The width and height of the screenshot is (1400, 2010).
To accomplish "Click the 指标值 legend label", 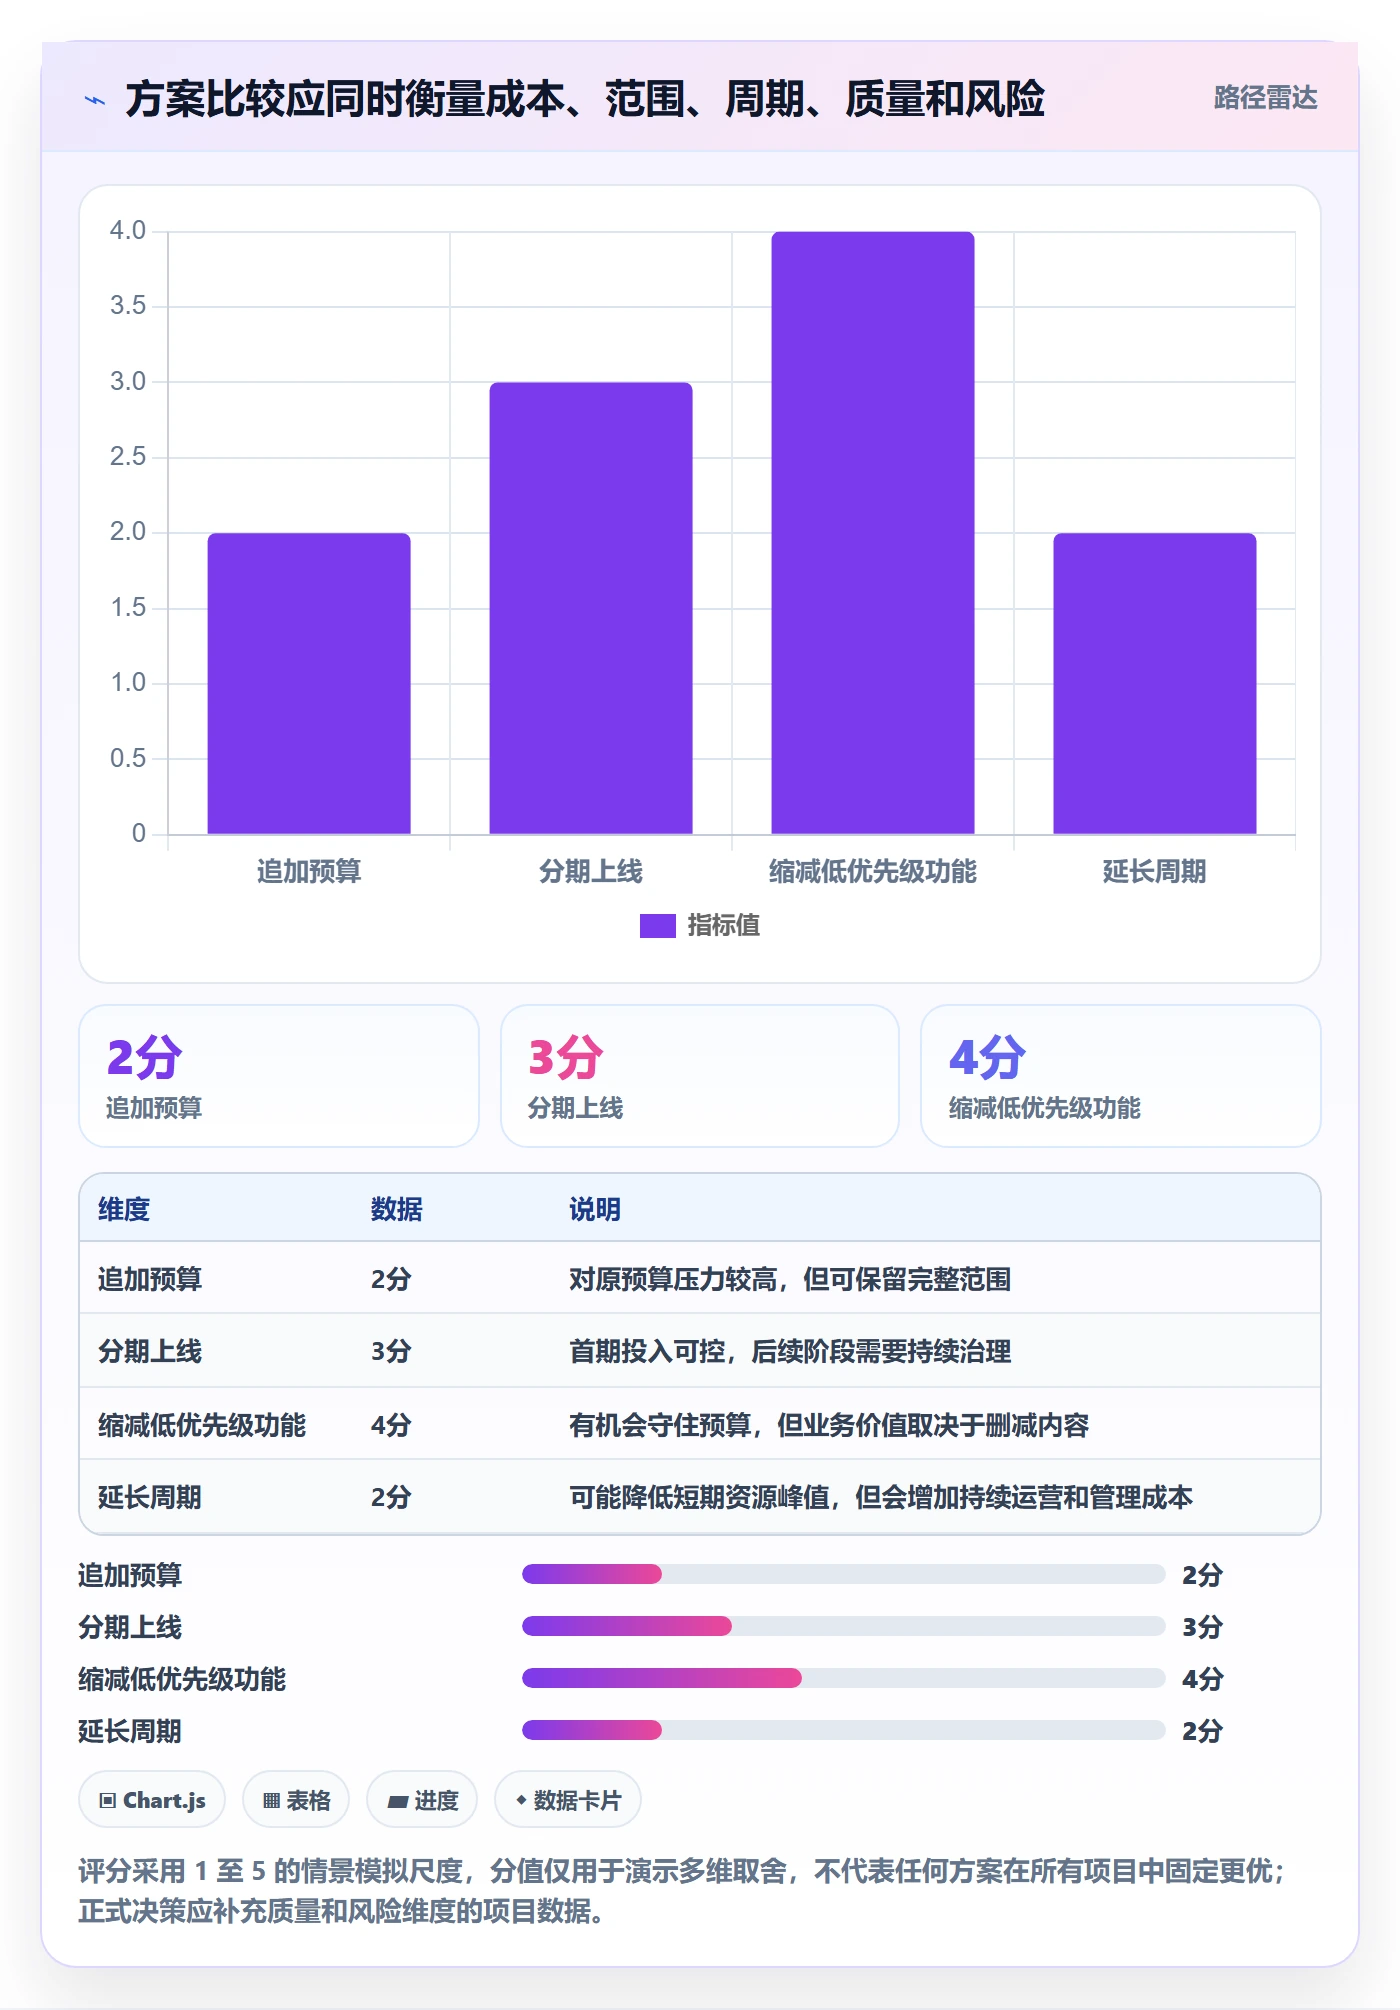I will [x=724, y=926].
